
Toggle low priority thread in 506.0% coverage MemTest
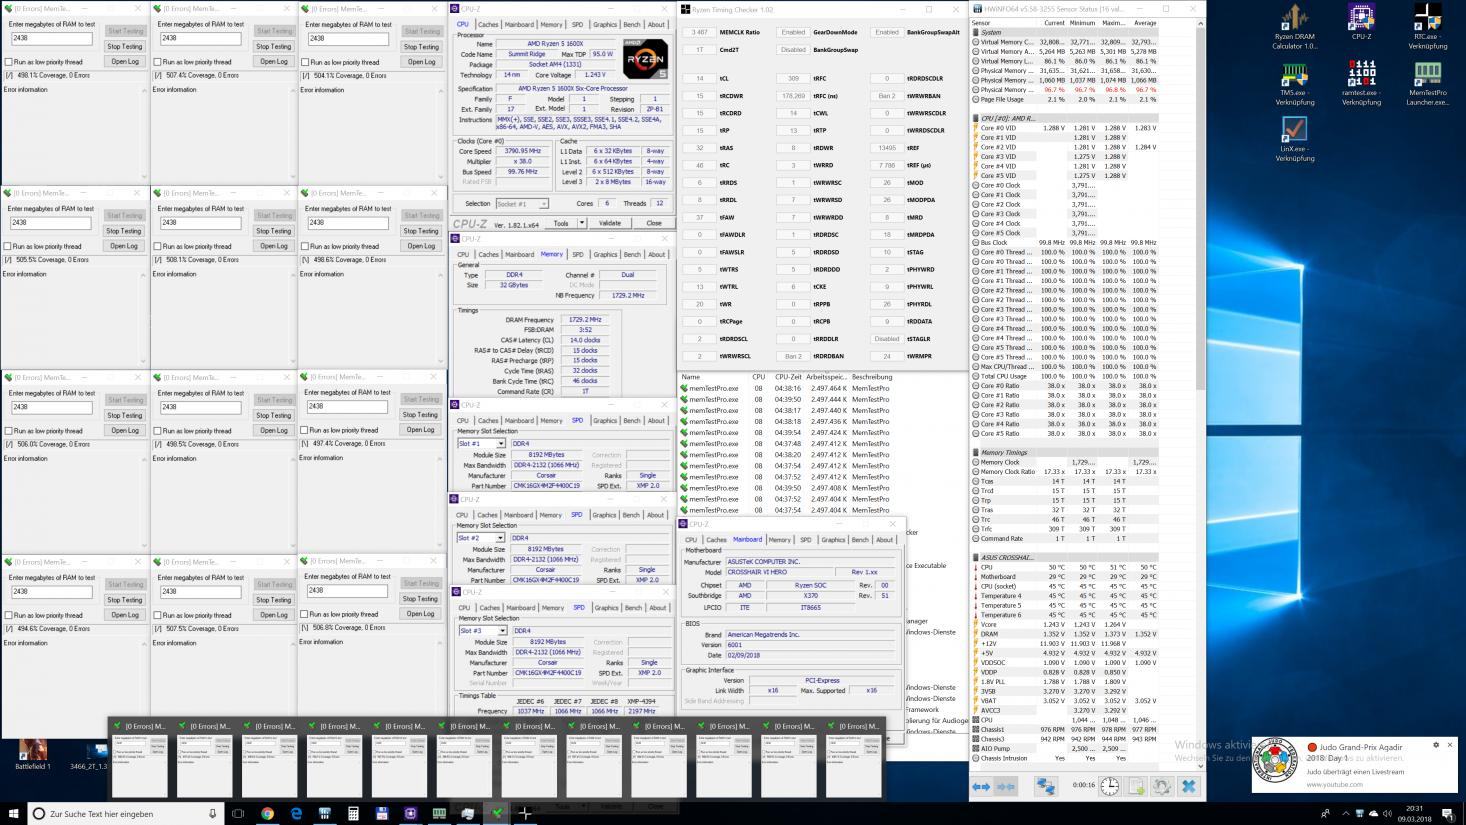click(8, 431)
